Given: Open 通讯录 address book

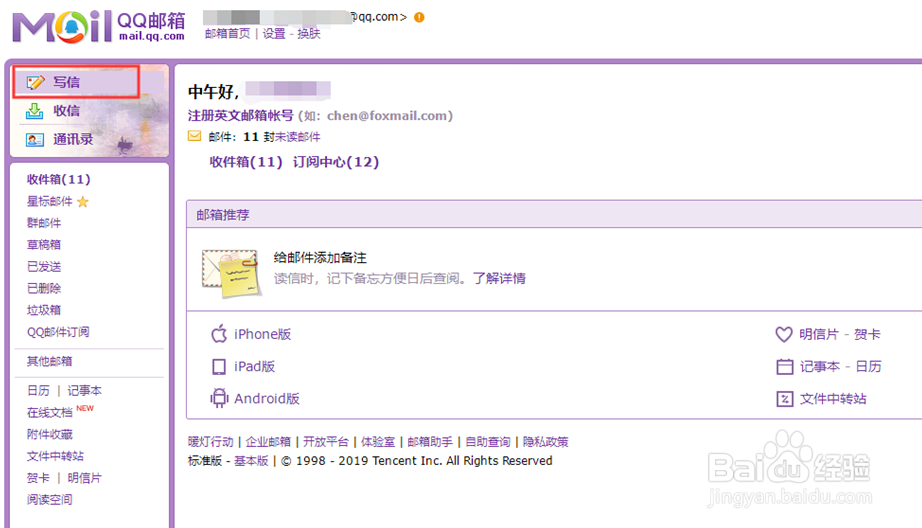Looking at the screenshot, I should point(73,139).
